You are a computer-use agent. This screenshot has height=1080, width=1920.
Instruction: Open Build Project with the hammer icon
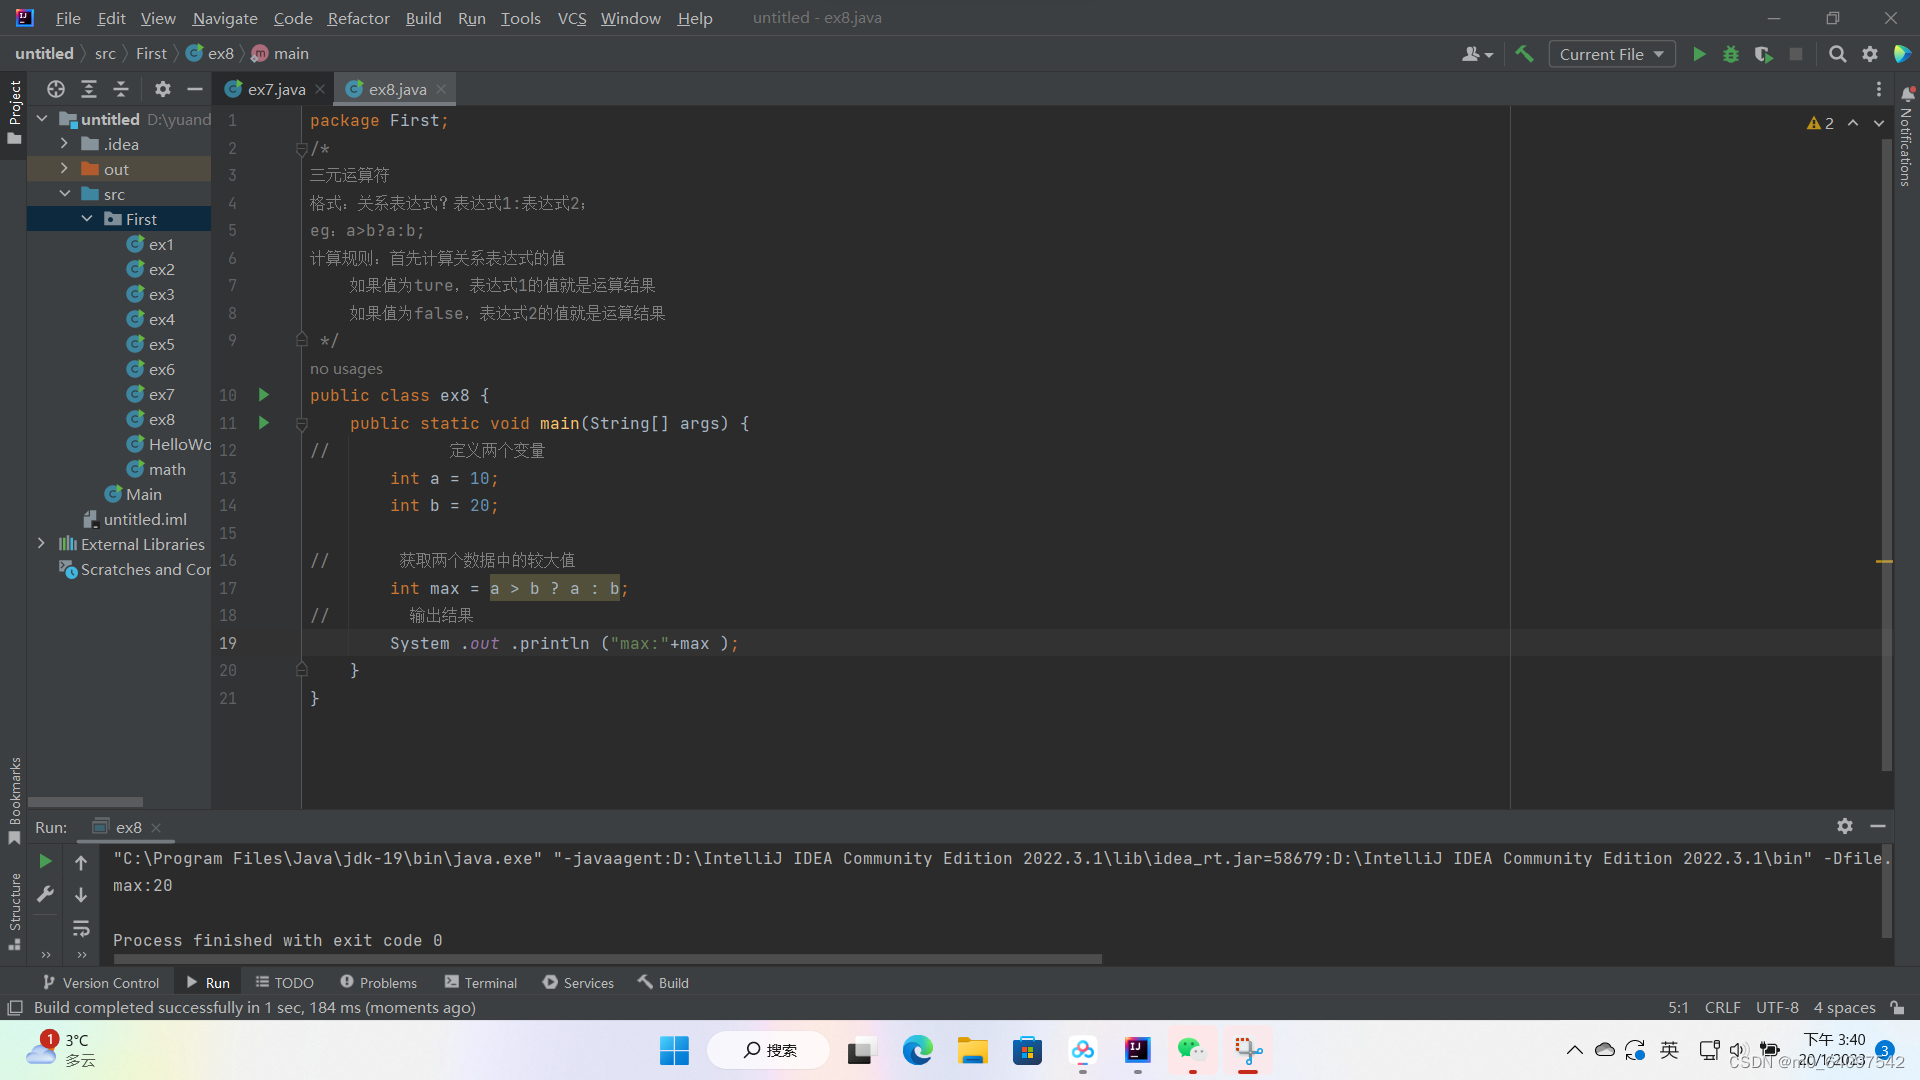(x=1525, y=54)
